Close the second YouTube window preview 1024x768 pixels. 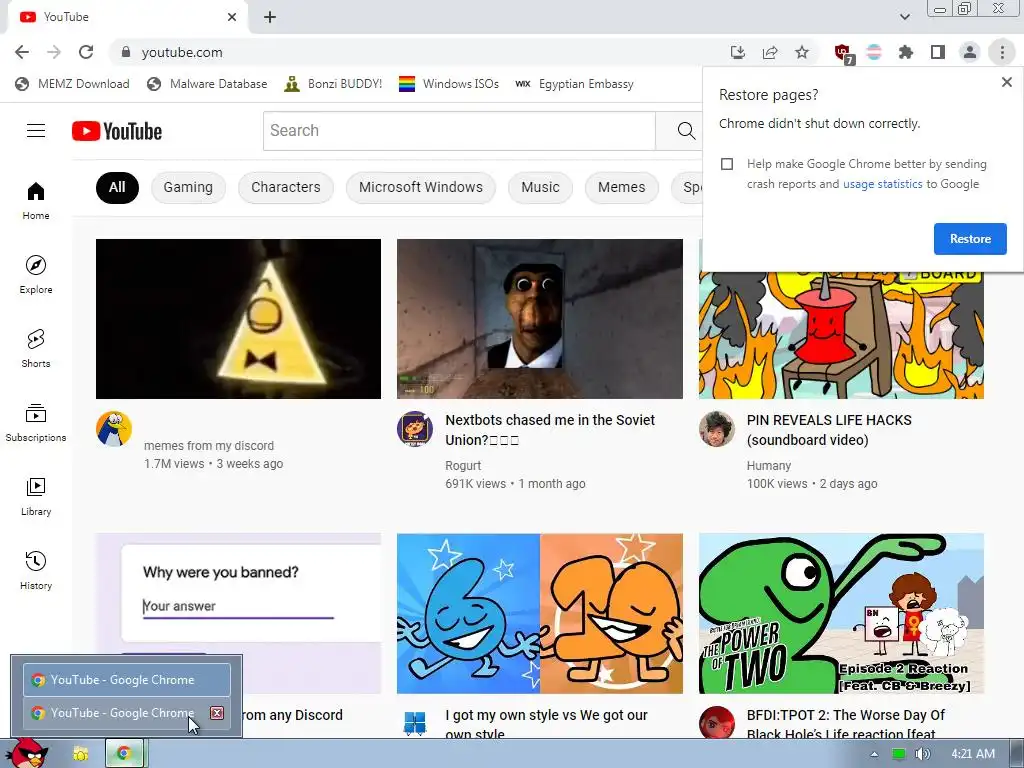coord(217,712)
